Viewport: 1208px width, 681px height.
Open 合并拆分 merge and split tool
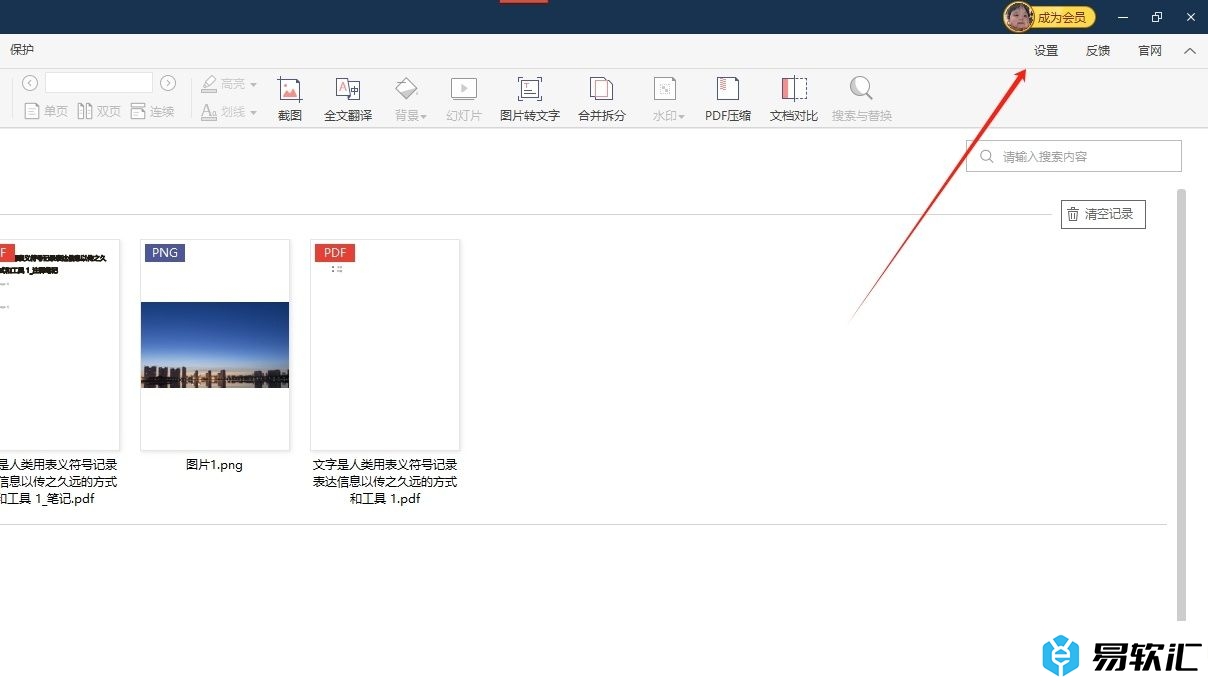[x=602, y=99]
